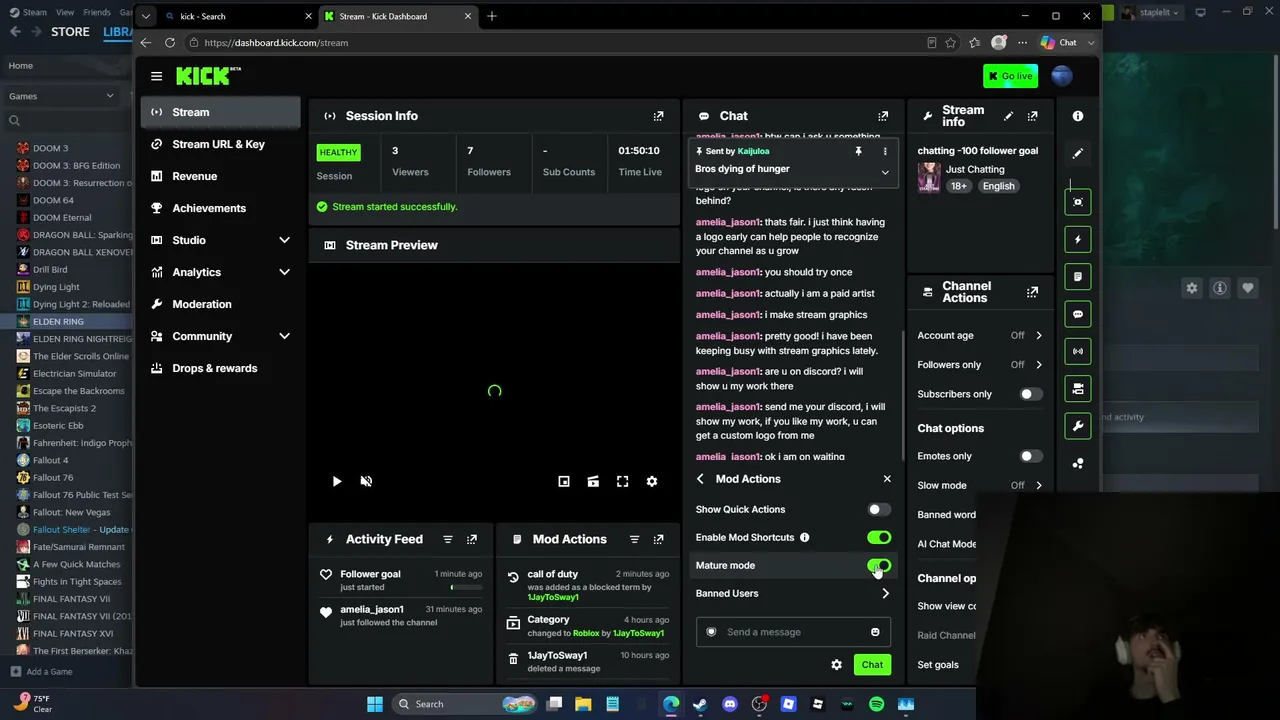Unpin the pinned chat message

click(858, 151)
